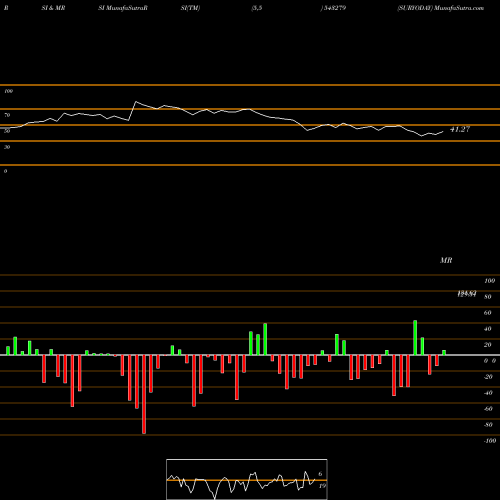The width and height of the screenshot is (500, 500).
Task: Click the SI(TM) header text
Action: pos(190,8)
